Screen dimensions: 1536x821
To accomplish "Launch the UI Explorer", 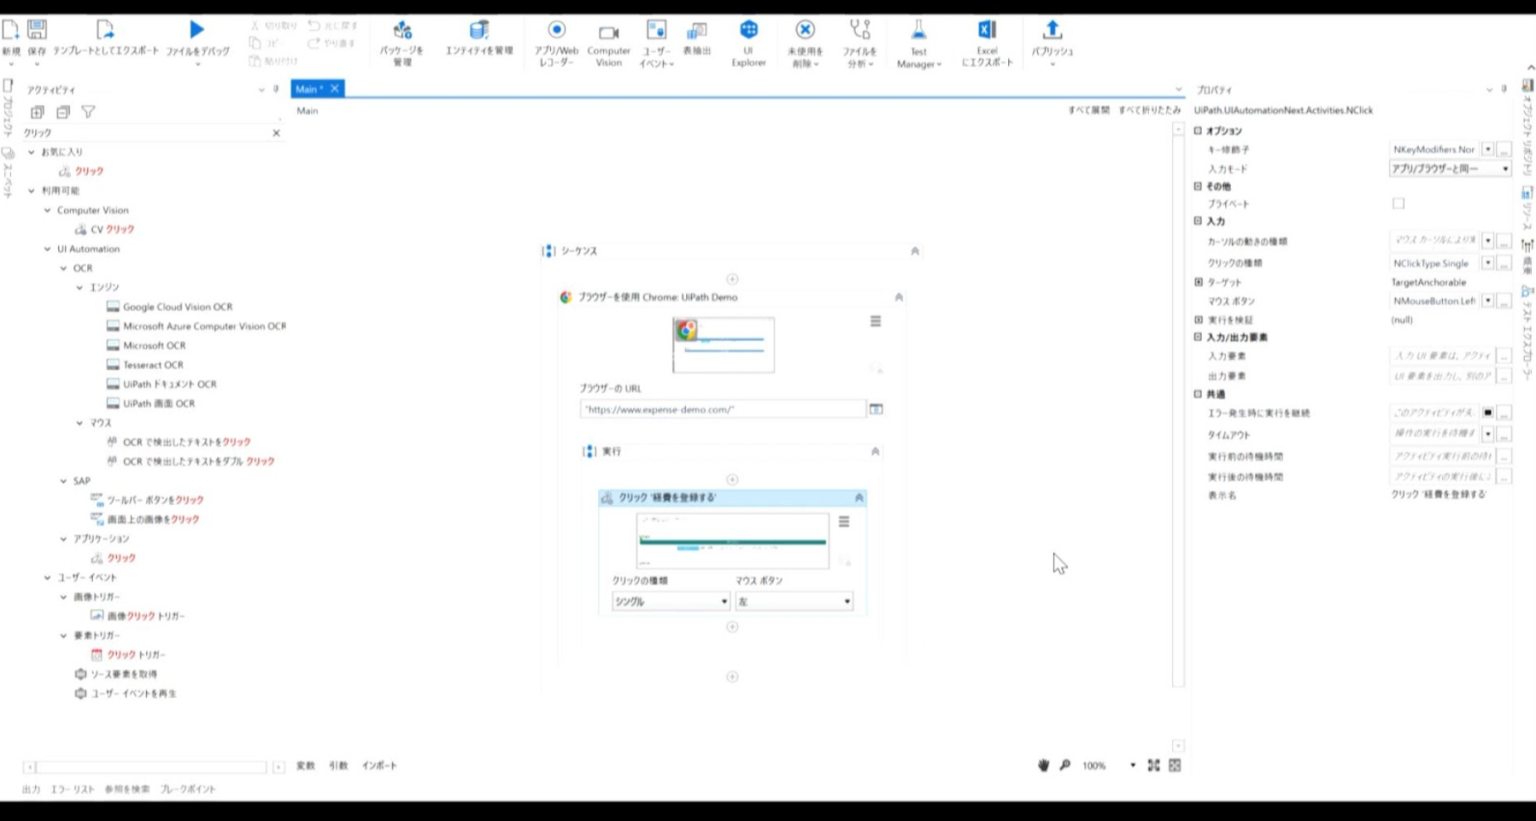I will tap(748, 31).
